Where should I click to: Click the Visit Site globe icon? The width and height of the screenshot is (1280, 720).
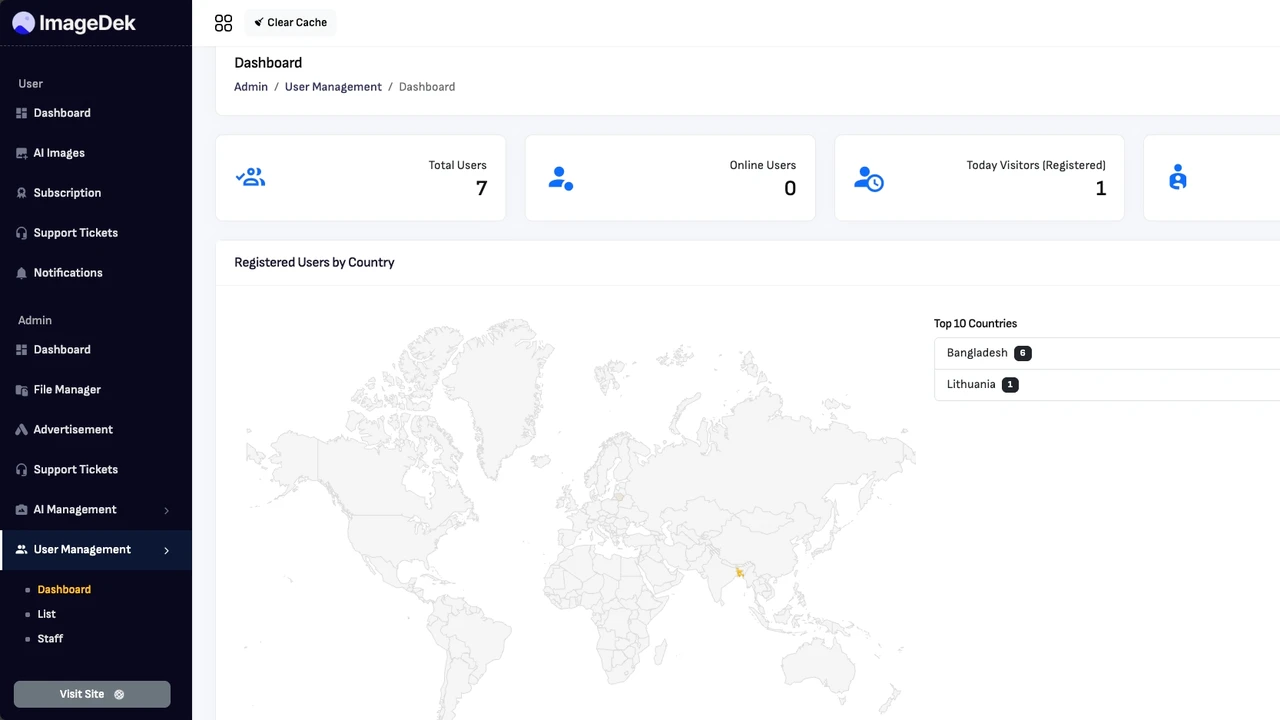click(119, 694)
